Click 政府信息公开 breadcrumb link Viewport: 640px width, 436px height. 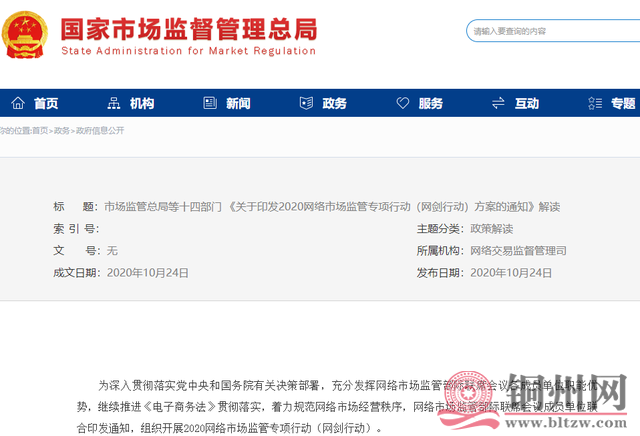[100, 130]
